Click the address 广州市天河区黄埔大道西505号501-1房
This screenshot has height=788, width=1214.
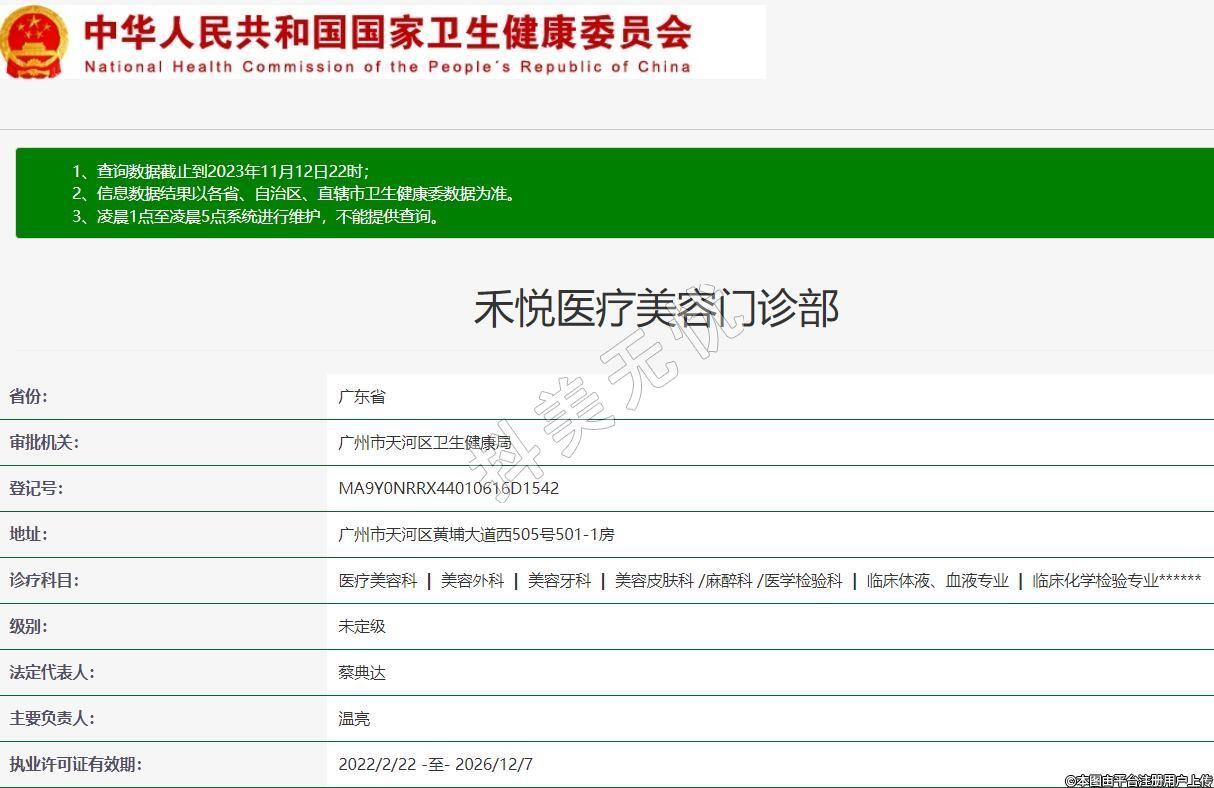(x=477, y=535)
